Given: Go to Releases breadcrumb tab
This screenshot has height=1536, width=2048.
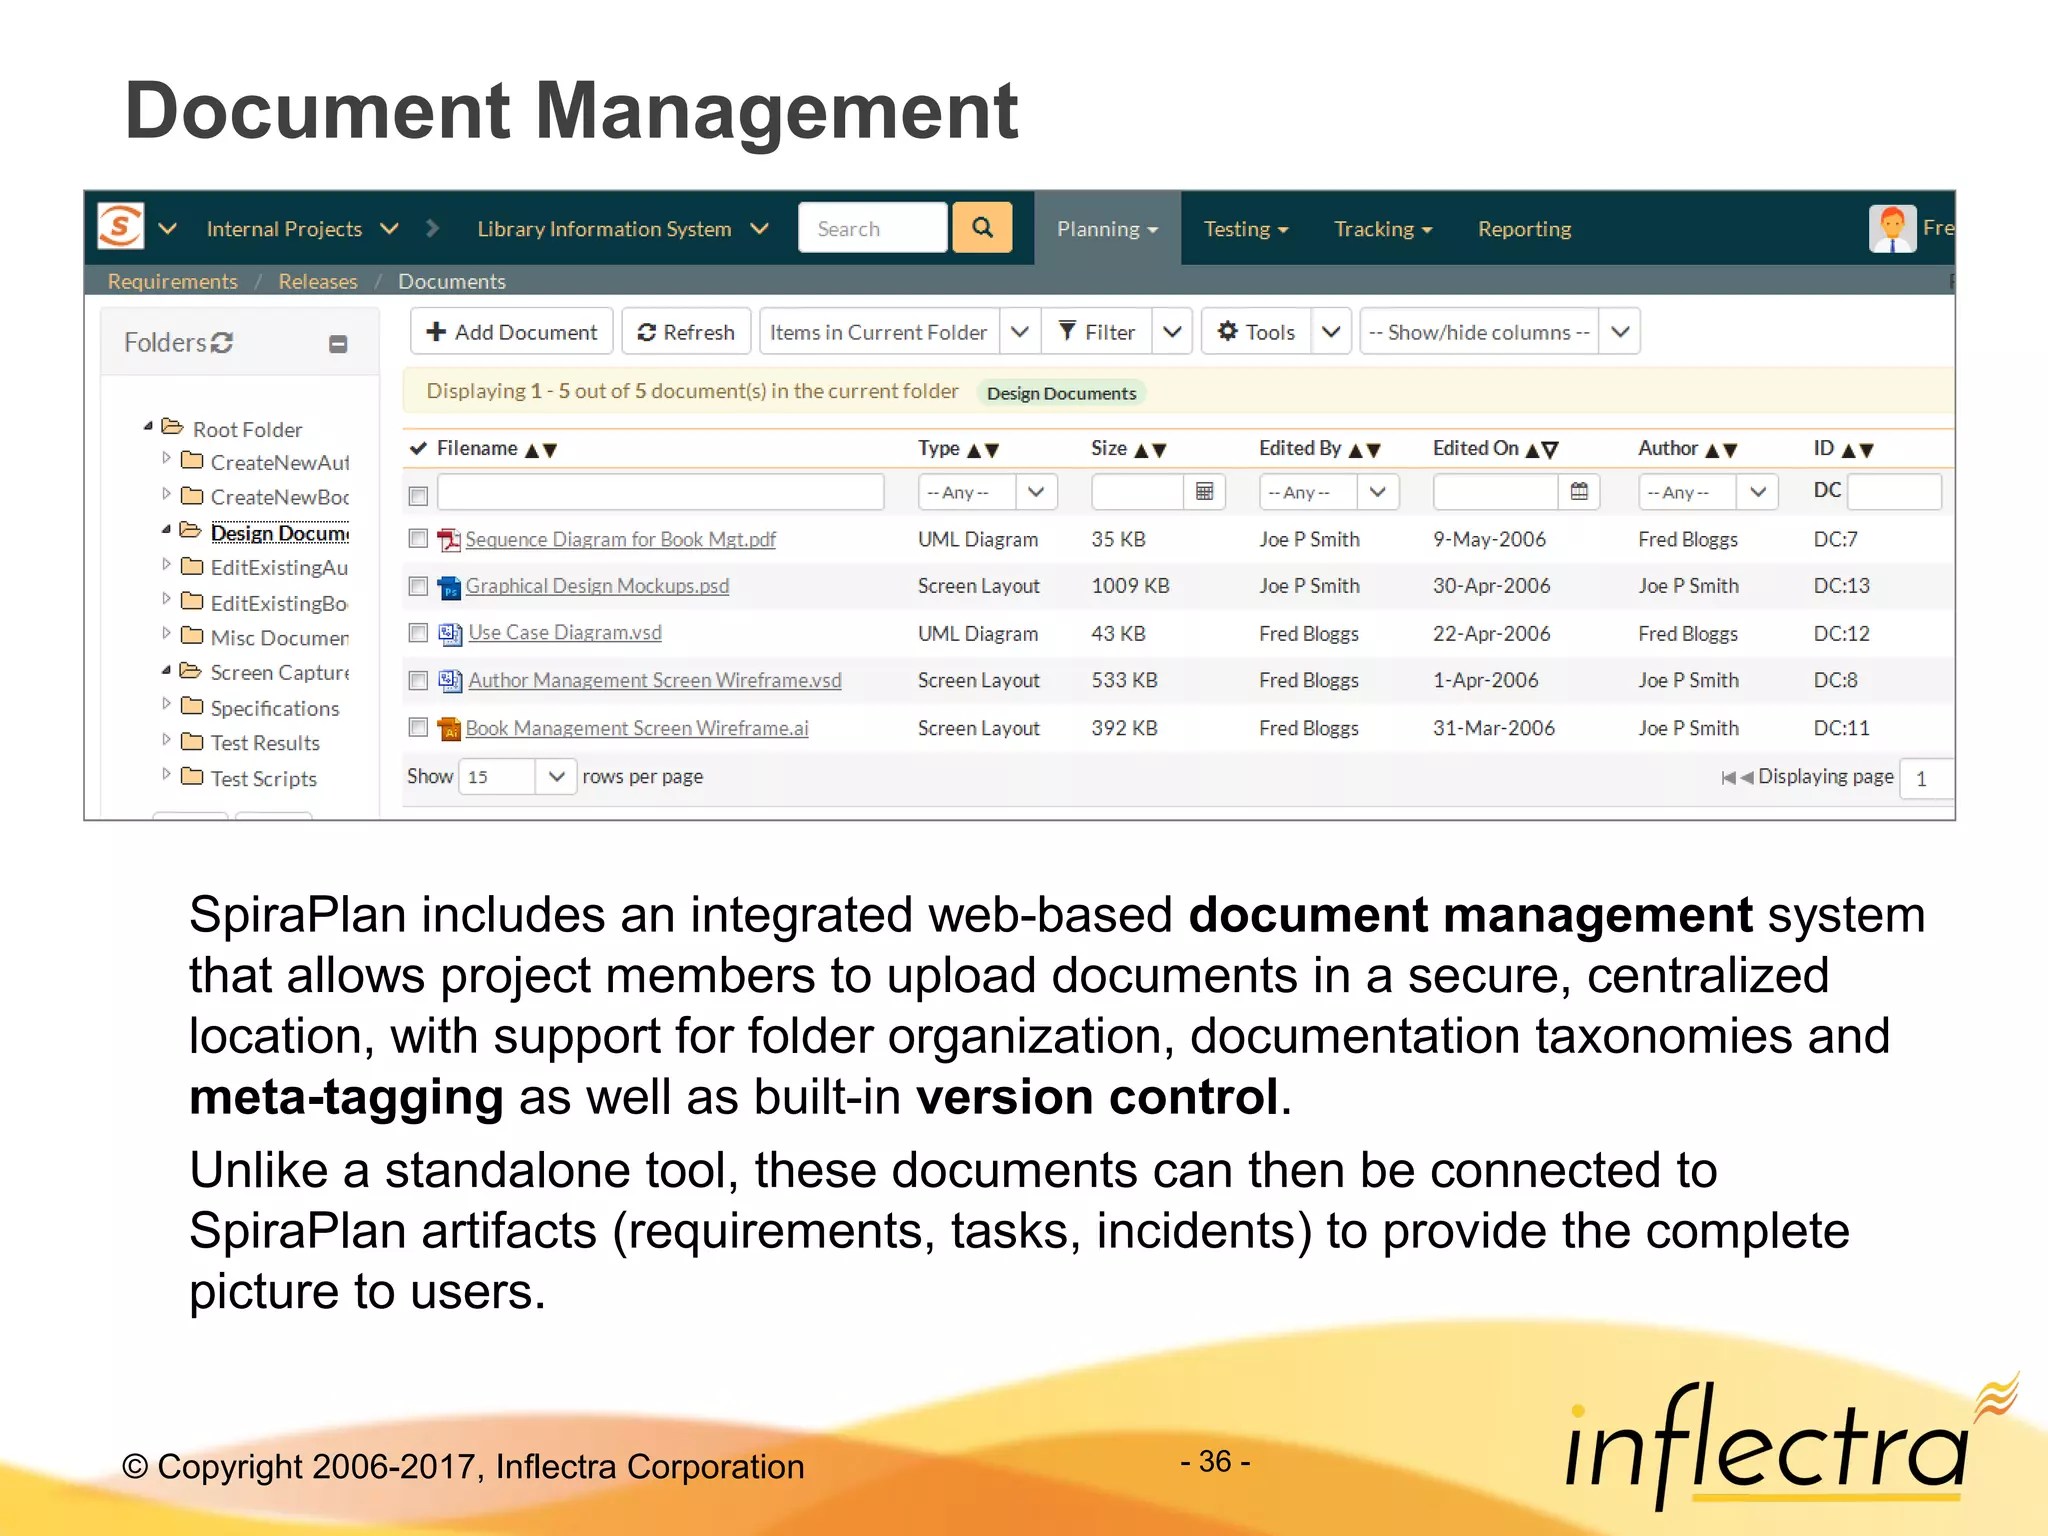Looking at the screenshot, I should pyautogui.click(x=317, y=281).
